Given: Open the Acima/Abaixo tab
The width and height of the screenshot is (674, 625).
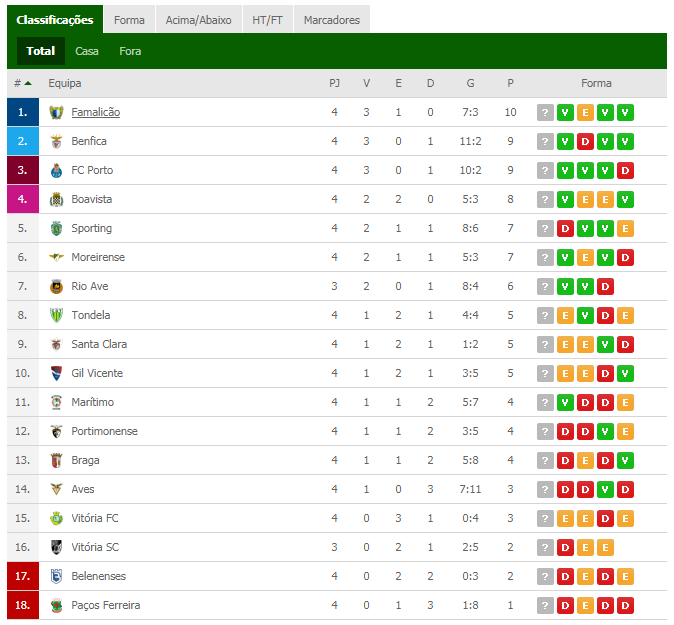Looking at the screenshot, I should tap(199, 20).
